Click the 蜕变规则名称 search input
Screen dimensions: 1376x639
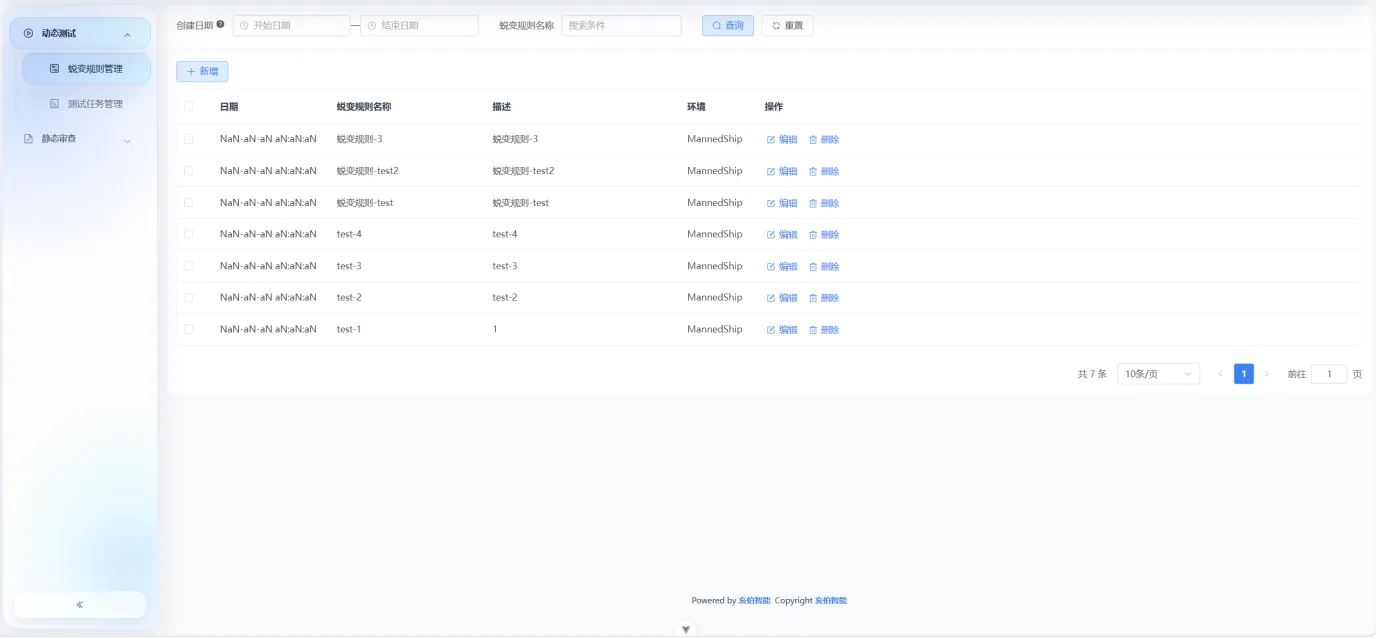point(621,25)
